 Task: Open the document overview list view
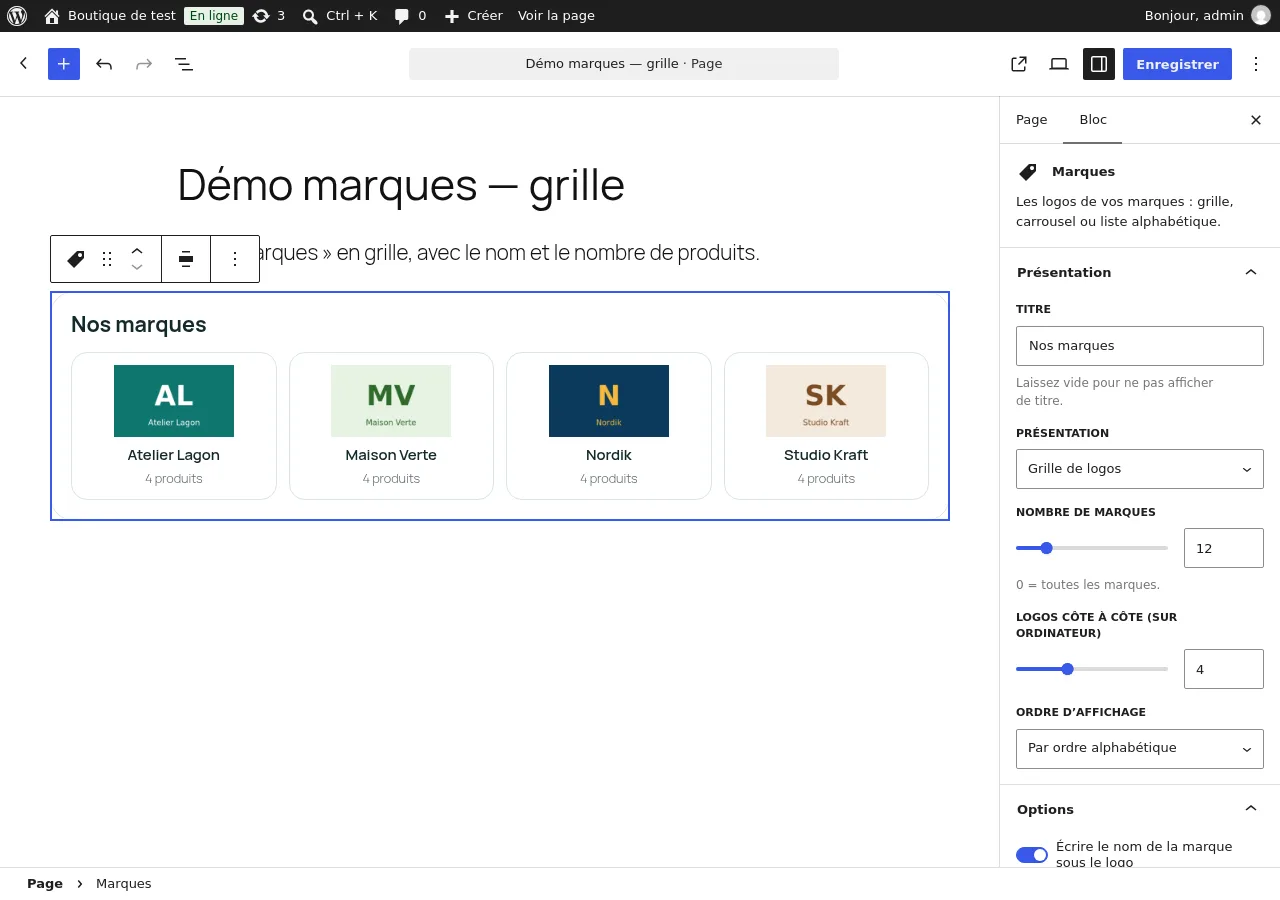point(184,64)
